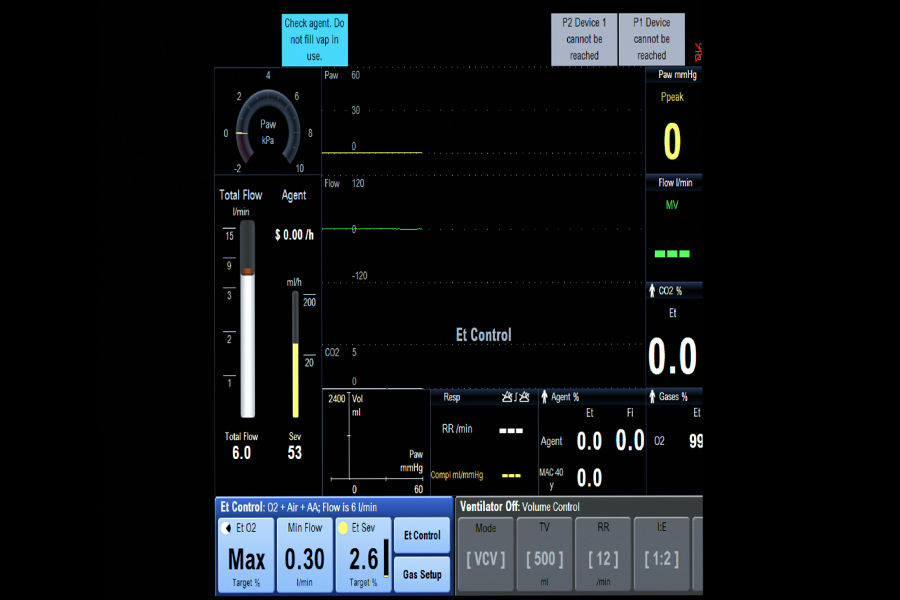Dismiss the 'Check agent' cyan alert message
Image resolution: width=900 pixels, height=600 pixels.
coord(315,40)
